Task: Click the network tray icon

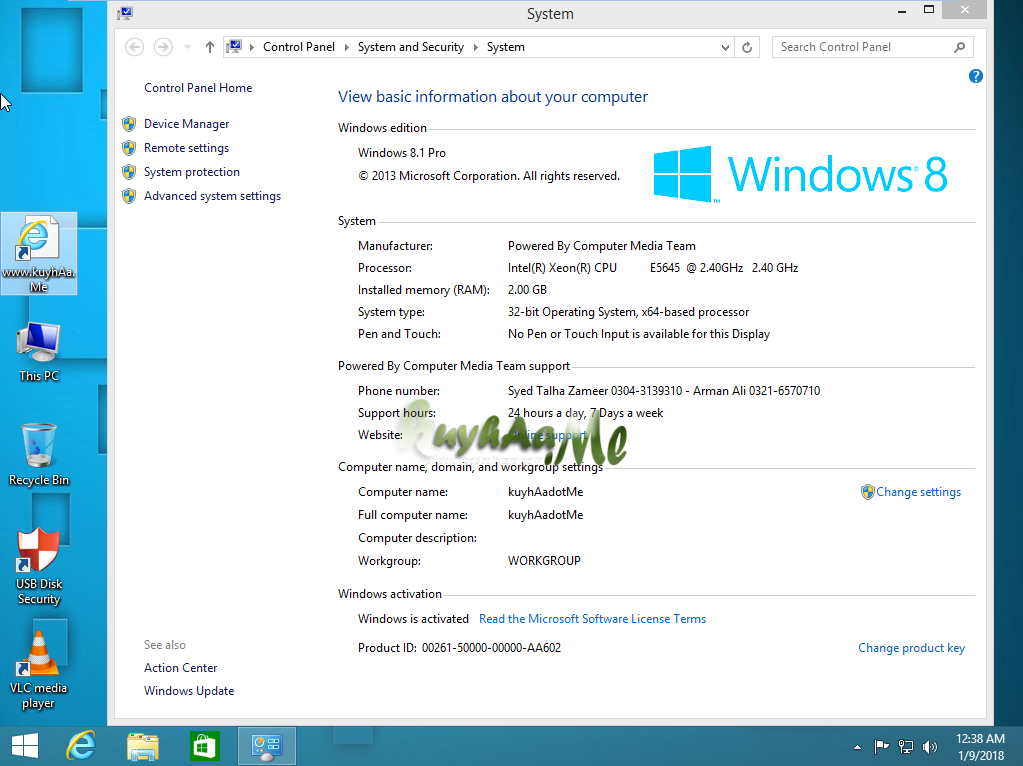Action: click(906, 746)
